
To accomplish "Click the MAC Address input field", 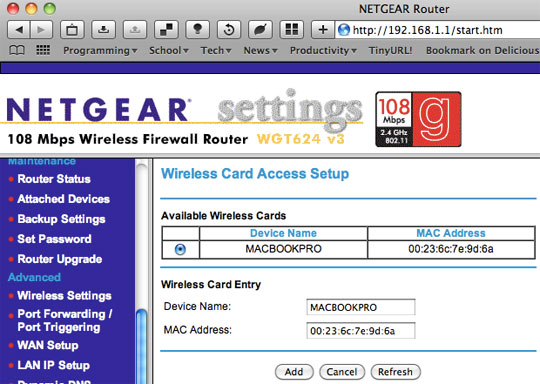I will 361,331.
